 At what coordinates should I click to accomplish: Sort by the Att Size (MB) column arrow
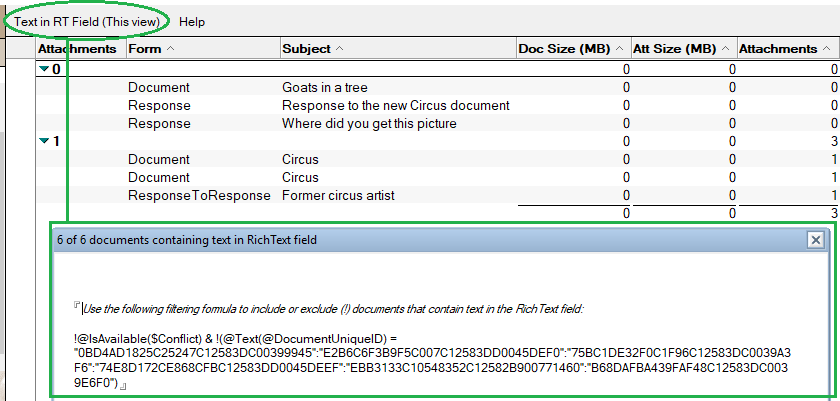coord(726,49)
